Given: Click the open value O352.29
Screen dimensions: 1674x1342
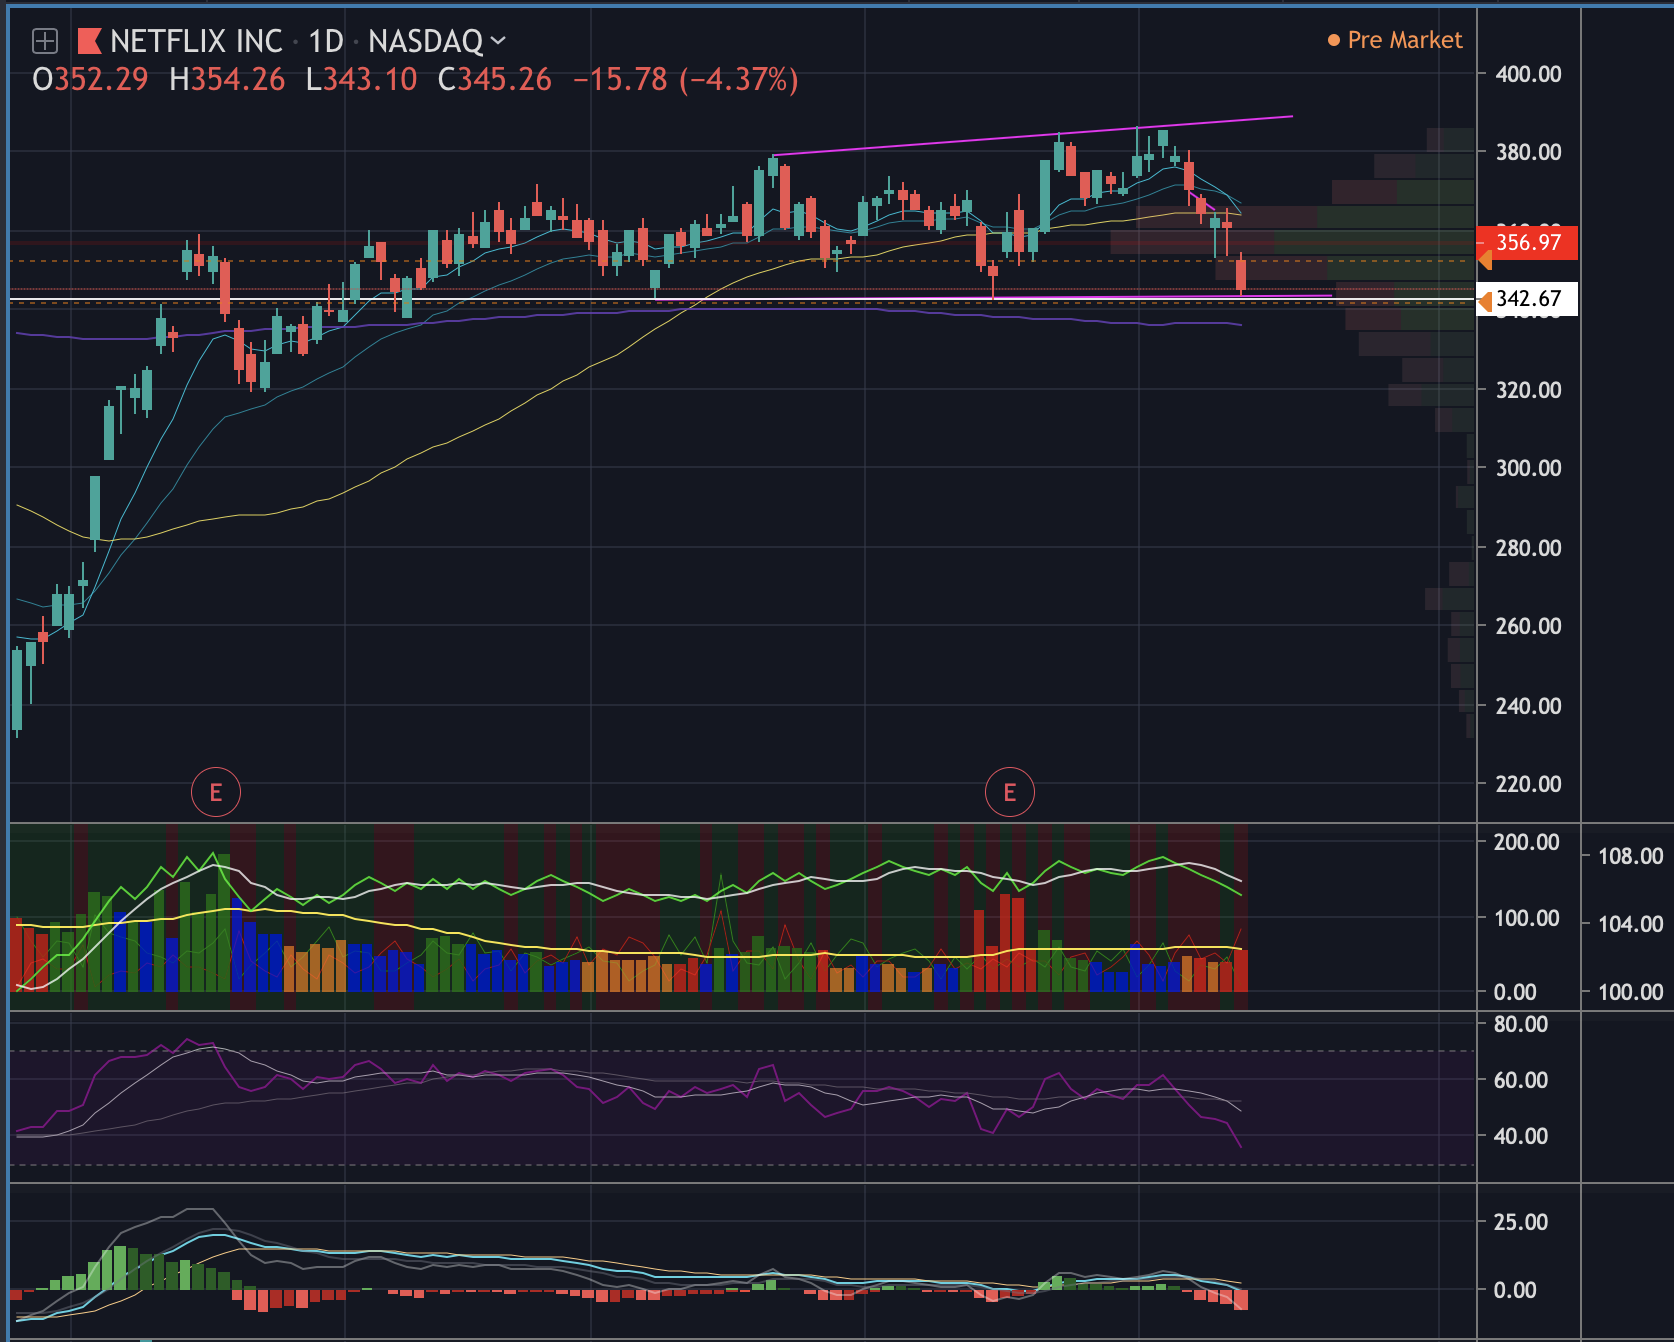Looking at the screenshot, I should click(x=90, y=80).
